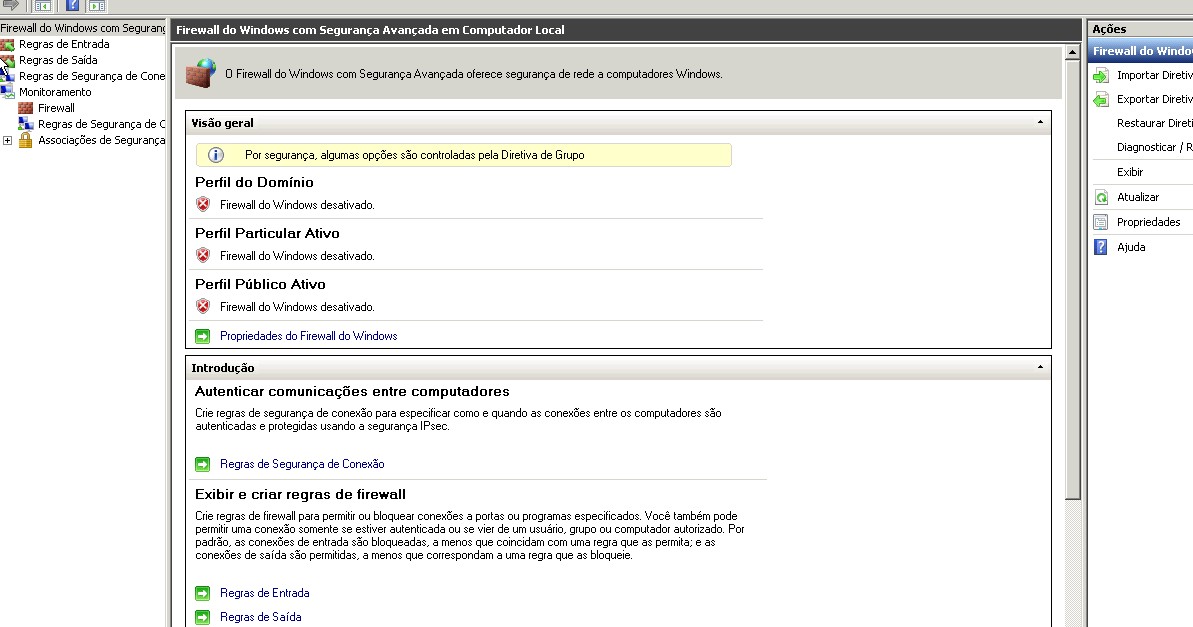The image size is (1193, 627).
Task: Click the Autenticar comunicações entre computadores heading
Action: pyautogui.click(x=352, y=391)
